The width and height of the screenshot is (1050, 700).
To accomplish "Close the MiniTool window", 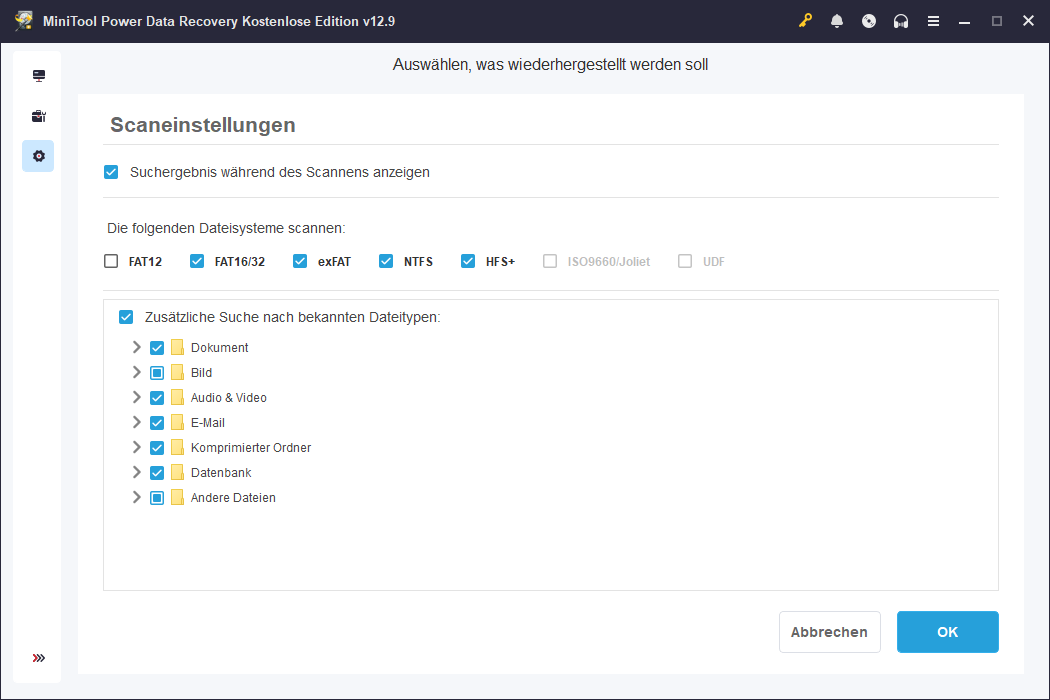I will 1029,21.
